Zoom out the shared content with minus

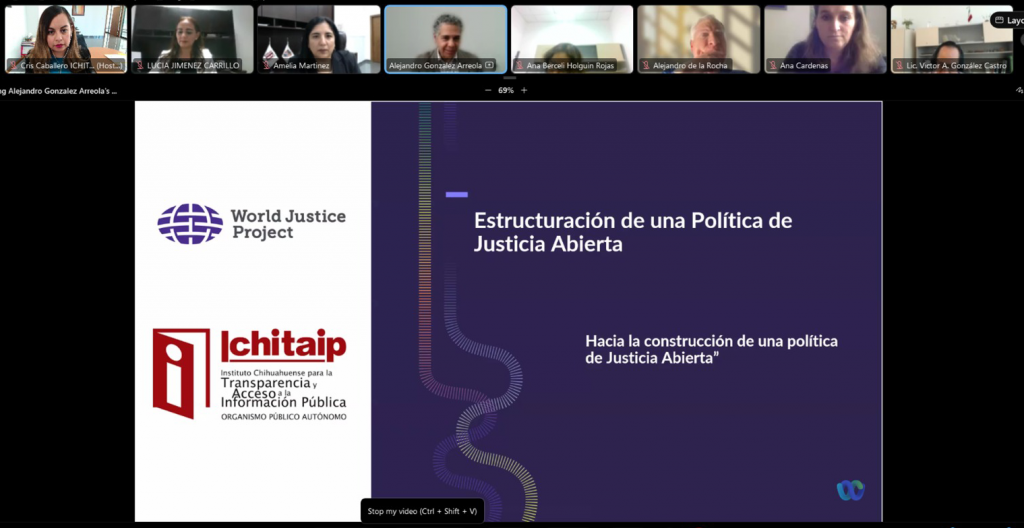click(488, 90)
